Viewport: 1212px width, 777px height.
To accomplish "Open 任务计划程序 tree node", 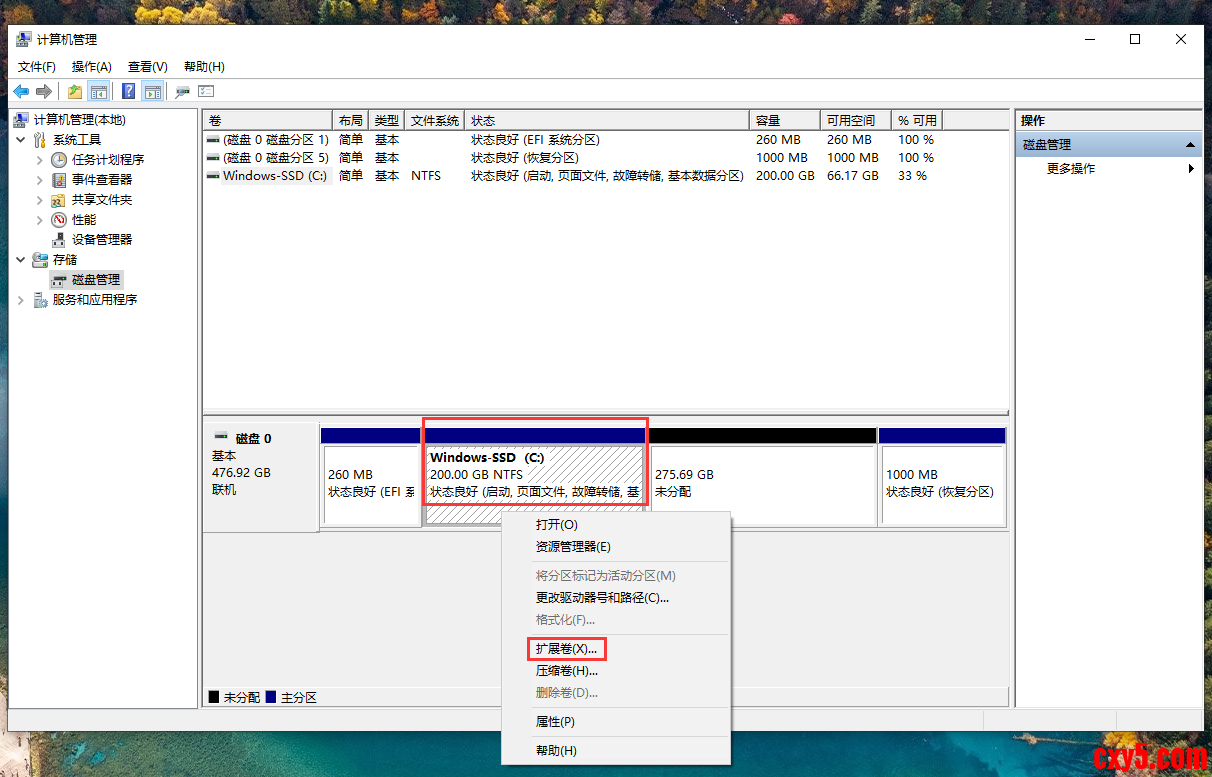I will [107, 160].
